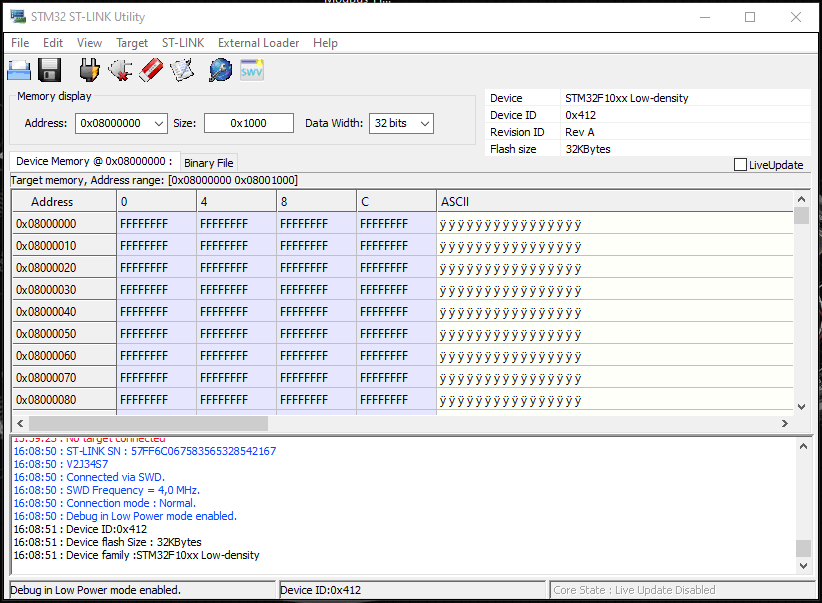Click column header 4 in memory grid

[236, 201]
